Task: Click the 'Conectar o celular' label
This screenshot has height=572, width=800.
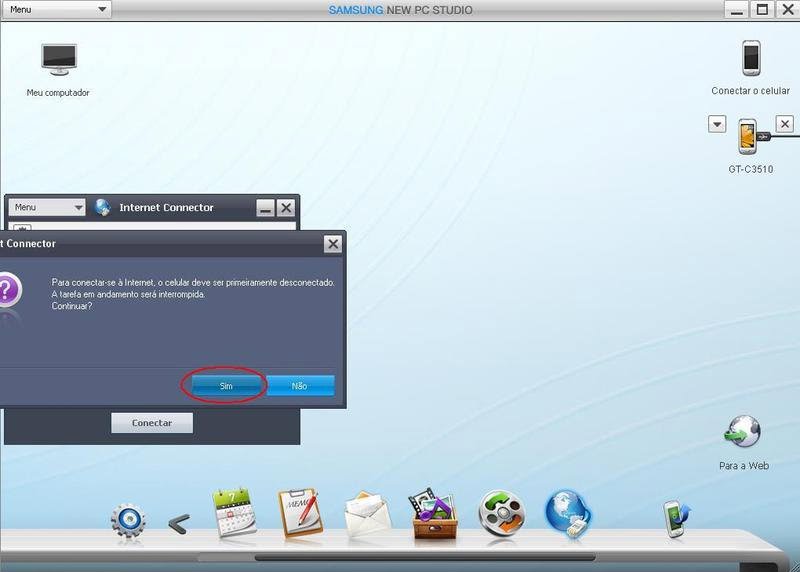Action: point(751,90)
